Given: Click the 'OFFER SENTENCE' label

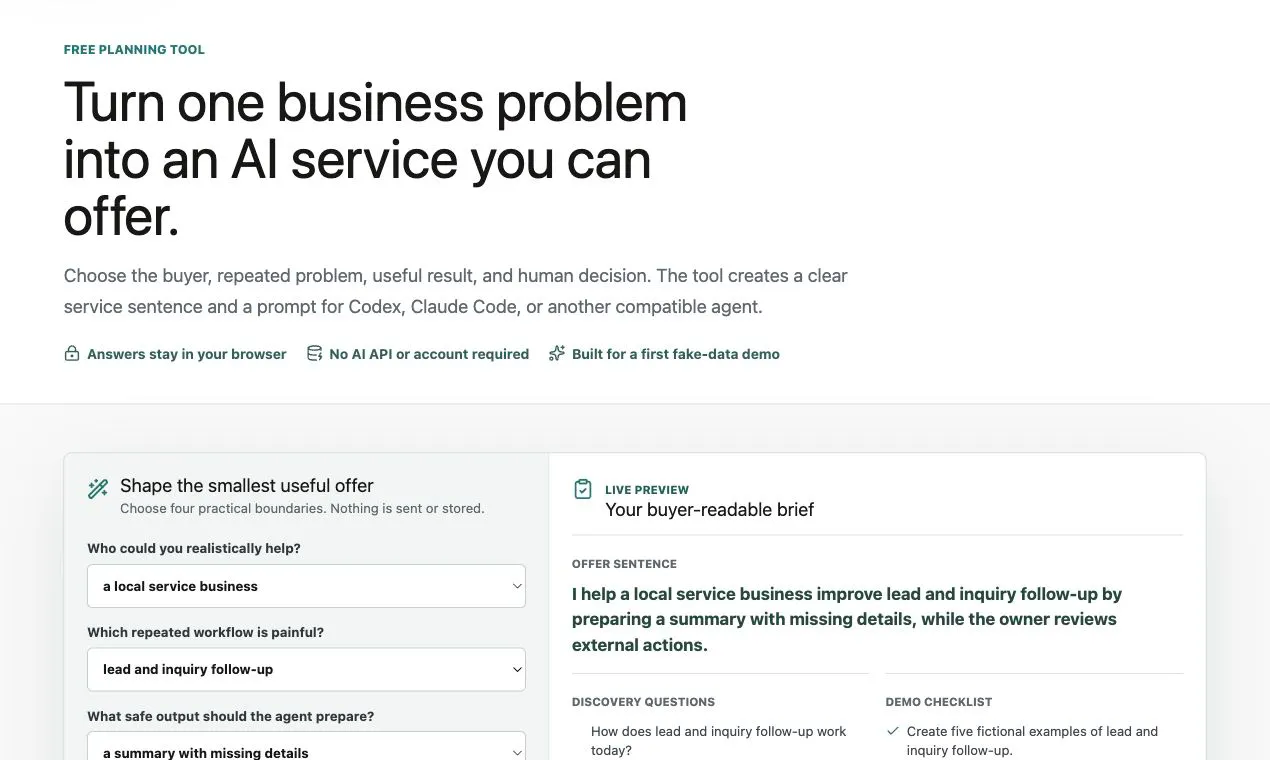Looking at the screenshot, I should (624, 564).
